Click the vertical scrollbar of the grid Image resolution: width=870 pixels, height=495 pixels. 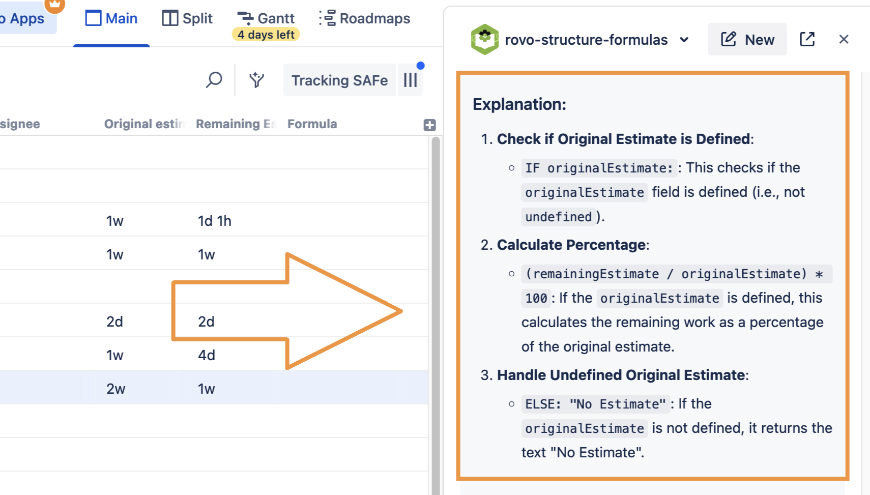(436, 300)
